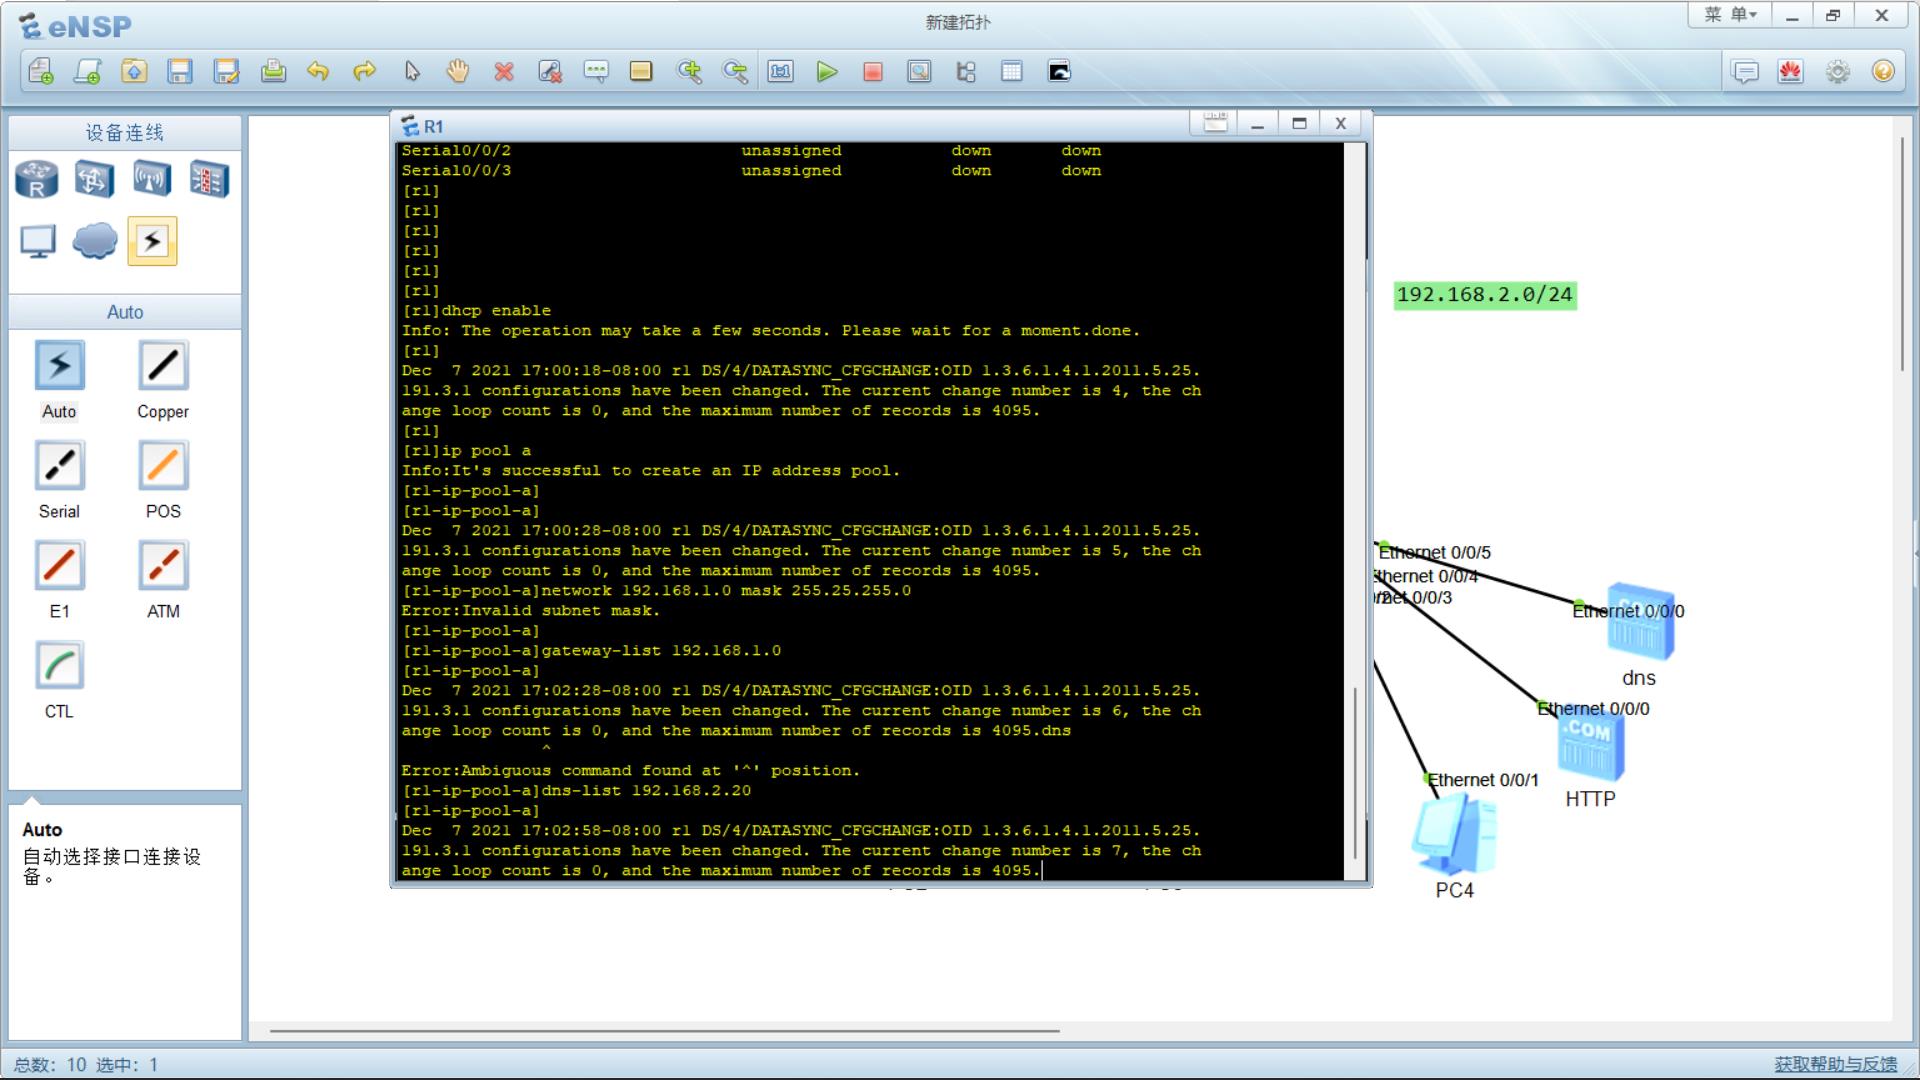This screenshot has width=1920, height=1080.
Task: Click the text note tool icon
Action: [x=596, y=71]
